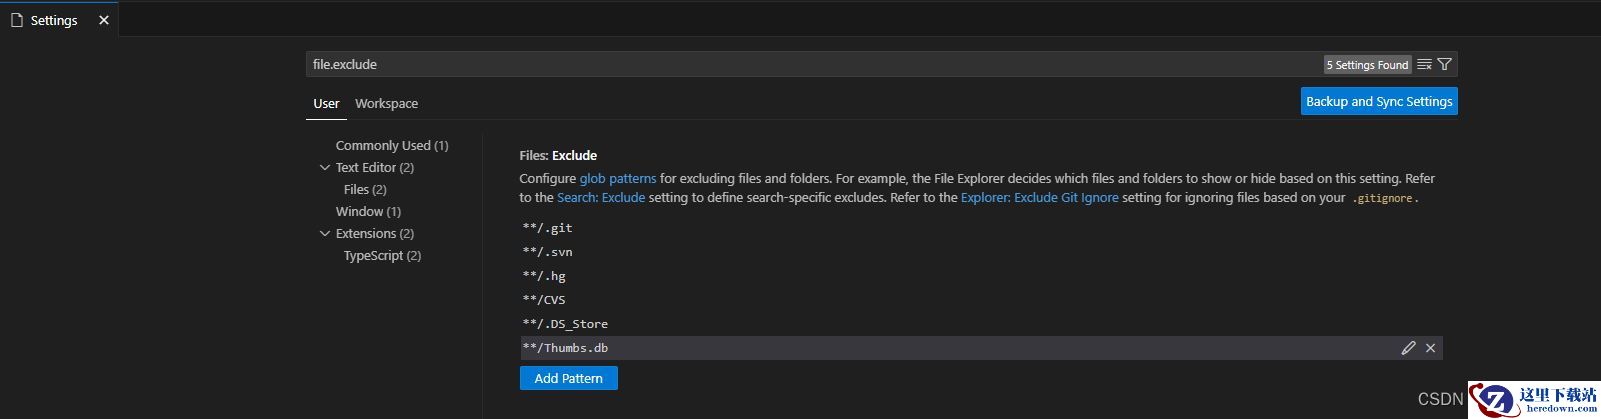This screenshot has height=419, width=1601.
Task: Switch to the User settings tab
Action: pyautogui.click(x=326, y=103)
